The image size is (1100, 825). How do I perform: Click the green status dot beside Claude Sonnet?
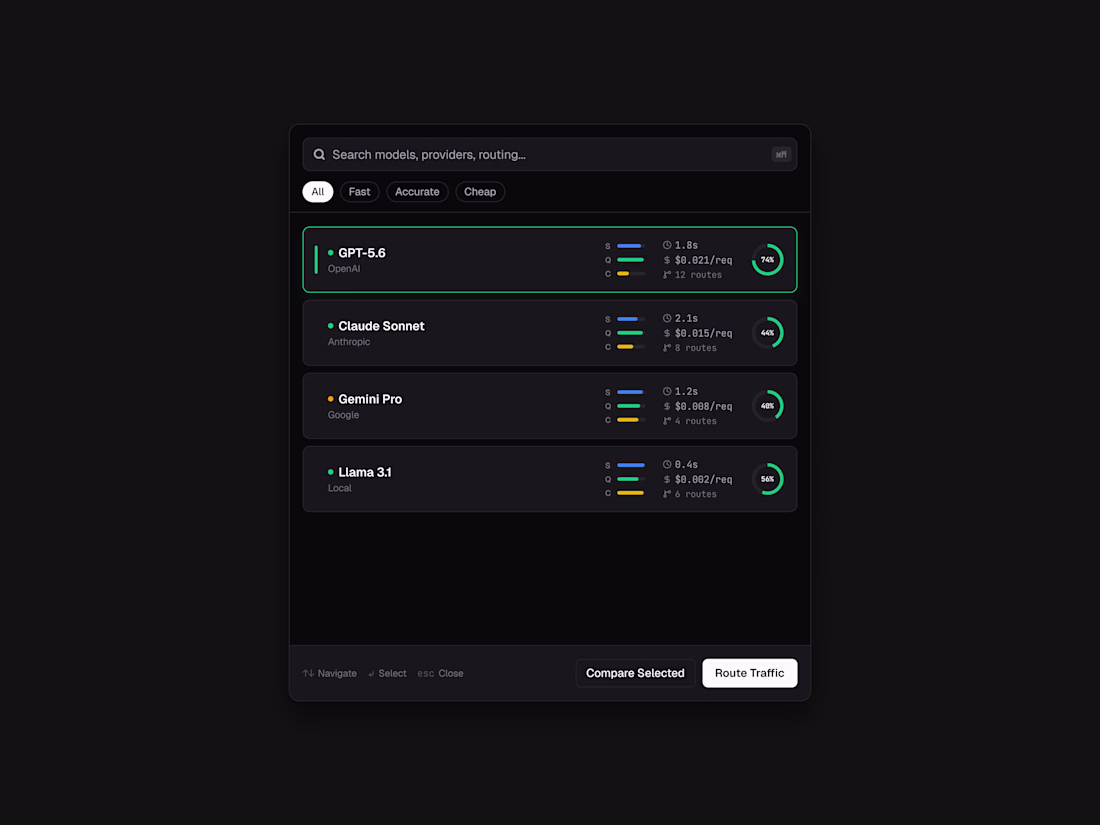[x=330, y=326]
